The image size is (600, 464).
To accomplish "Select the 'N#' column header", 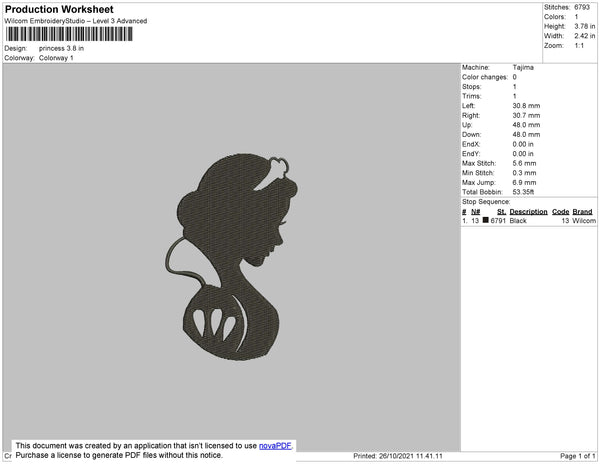I will coord(476,212).
